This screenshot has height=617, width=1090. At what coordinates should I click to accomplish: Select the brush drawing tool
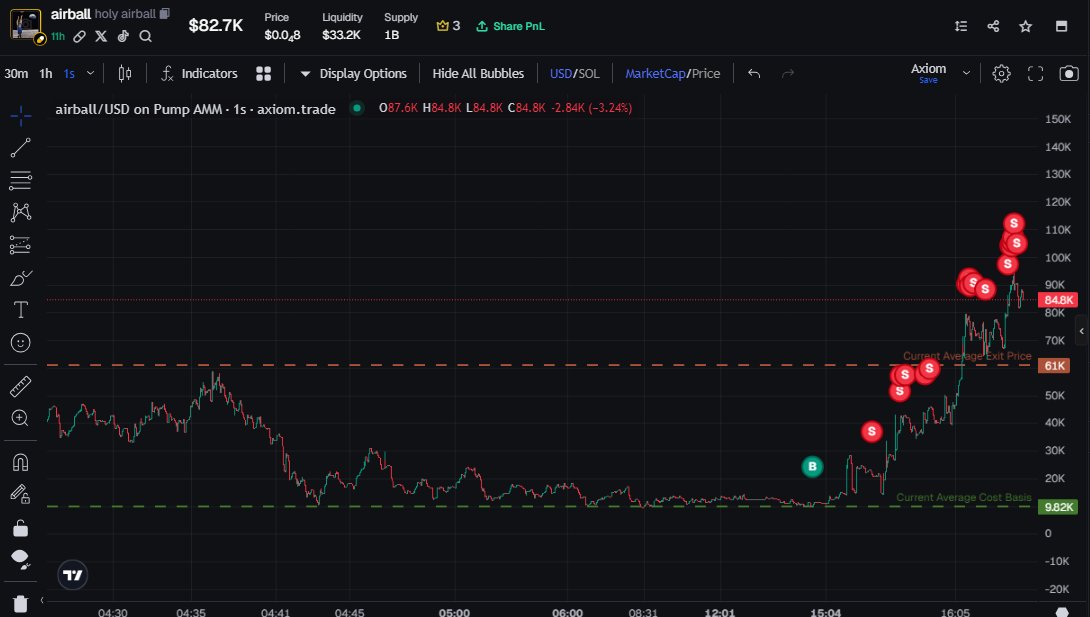pos(21,277)
